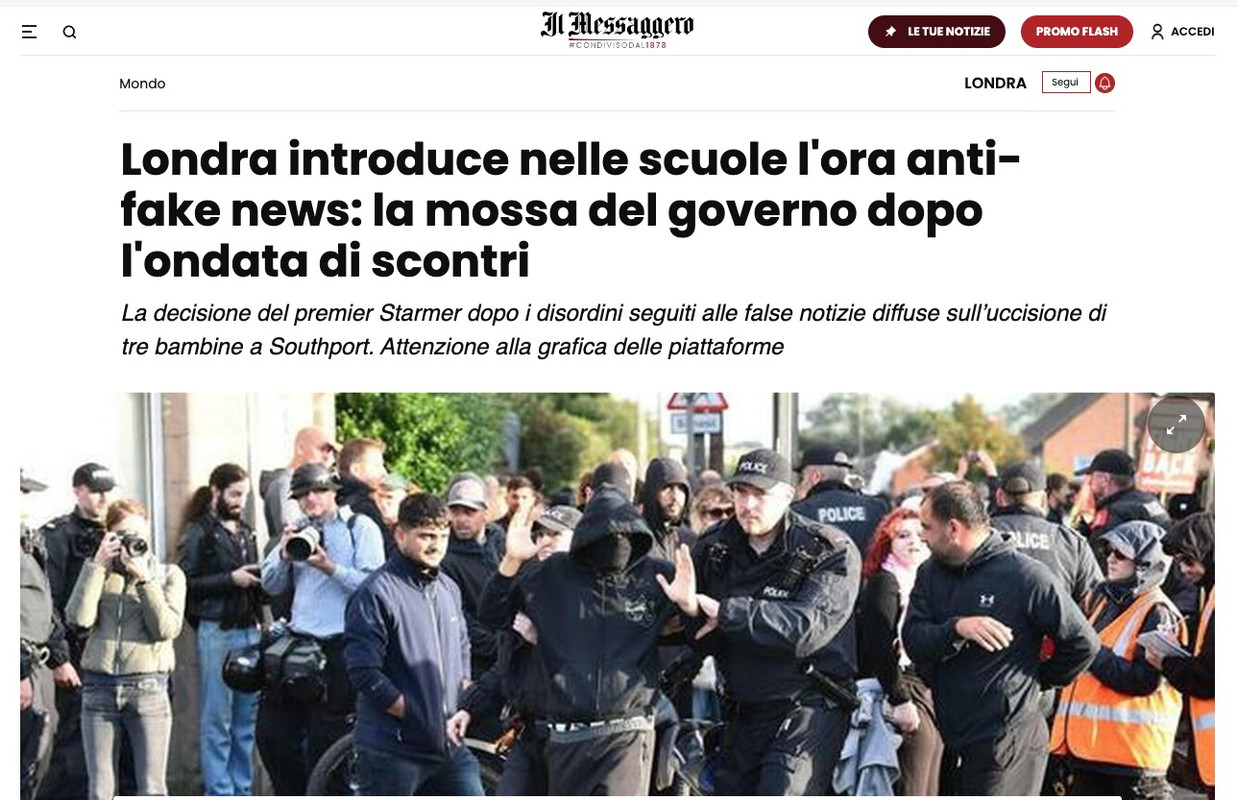Image resolution: width=1238 pixels, height=800 pixels.
Task: Open the LONDRA topic tag
Action: 995,83
